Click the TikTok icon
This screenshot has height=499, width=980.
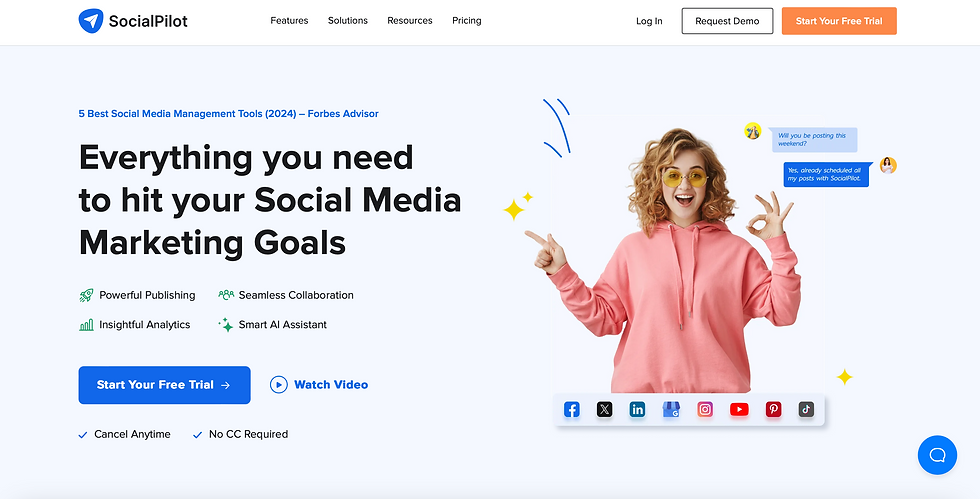coord(806,410)
